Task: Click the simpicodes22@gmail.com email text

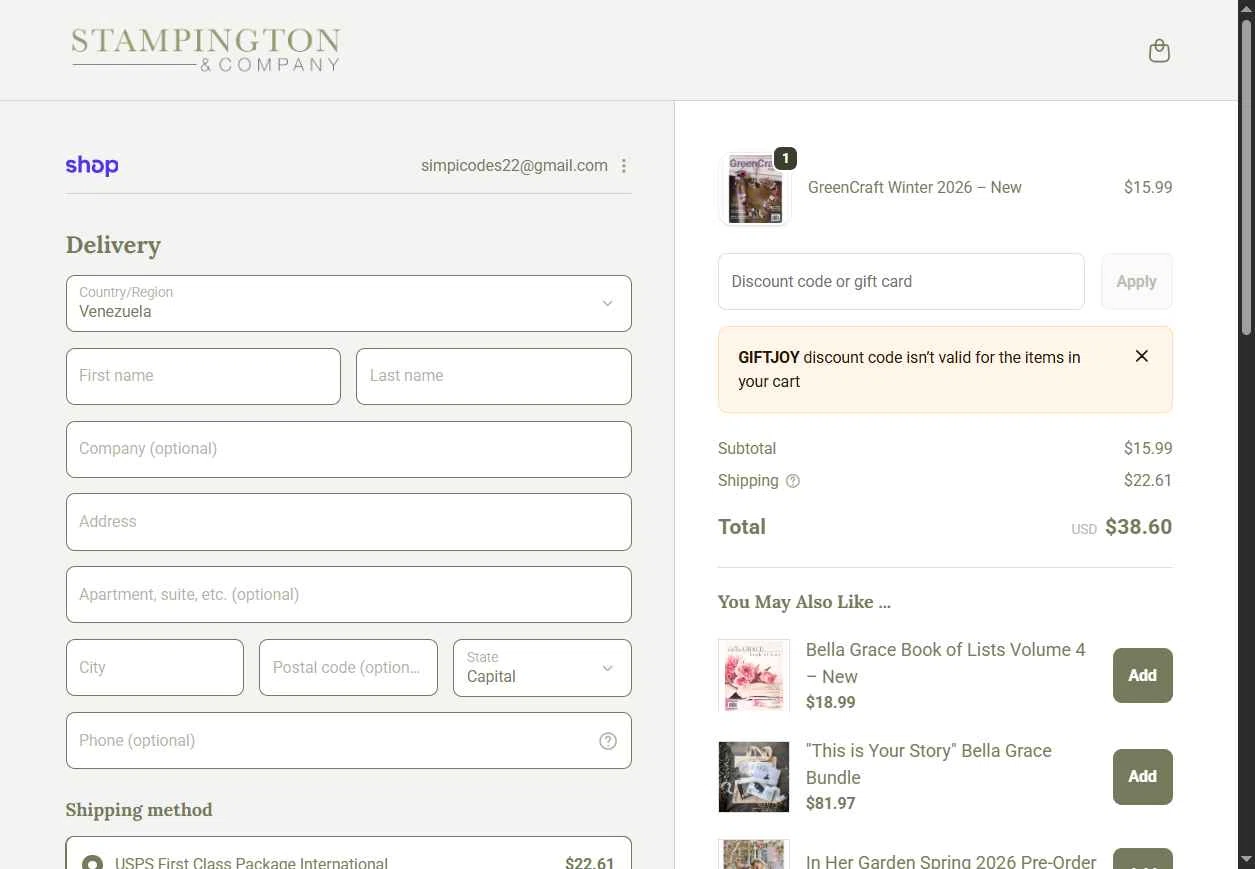Action: [514, 166]
